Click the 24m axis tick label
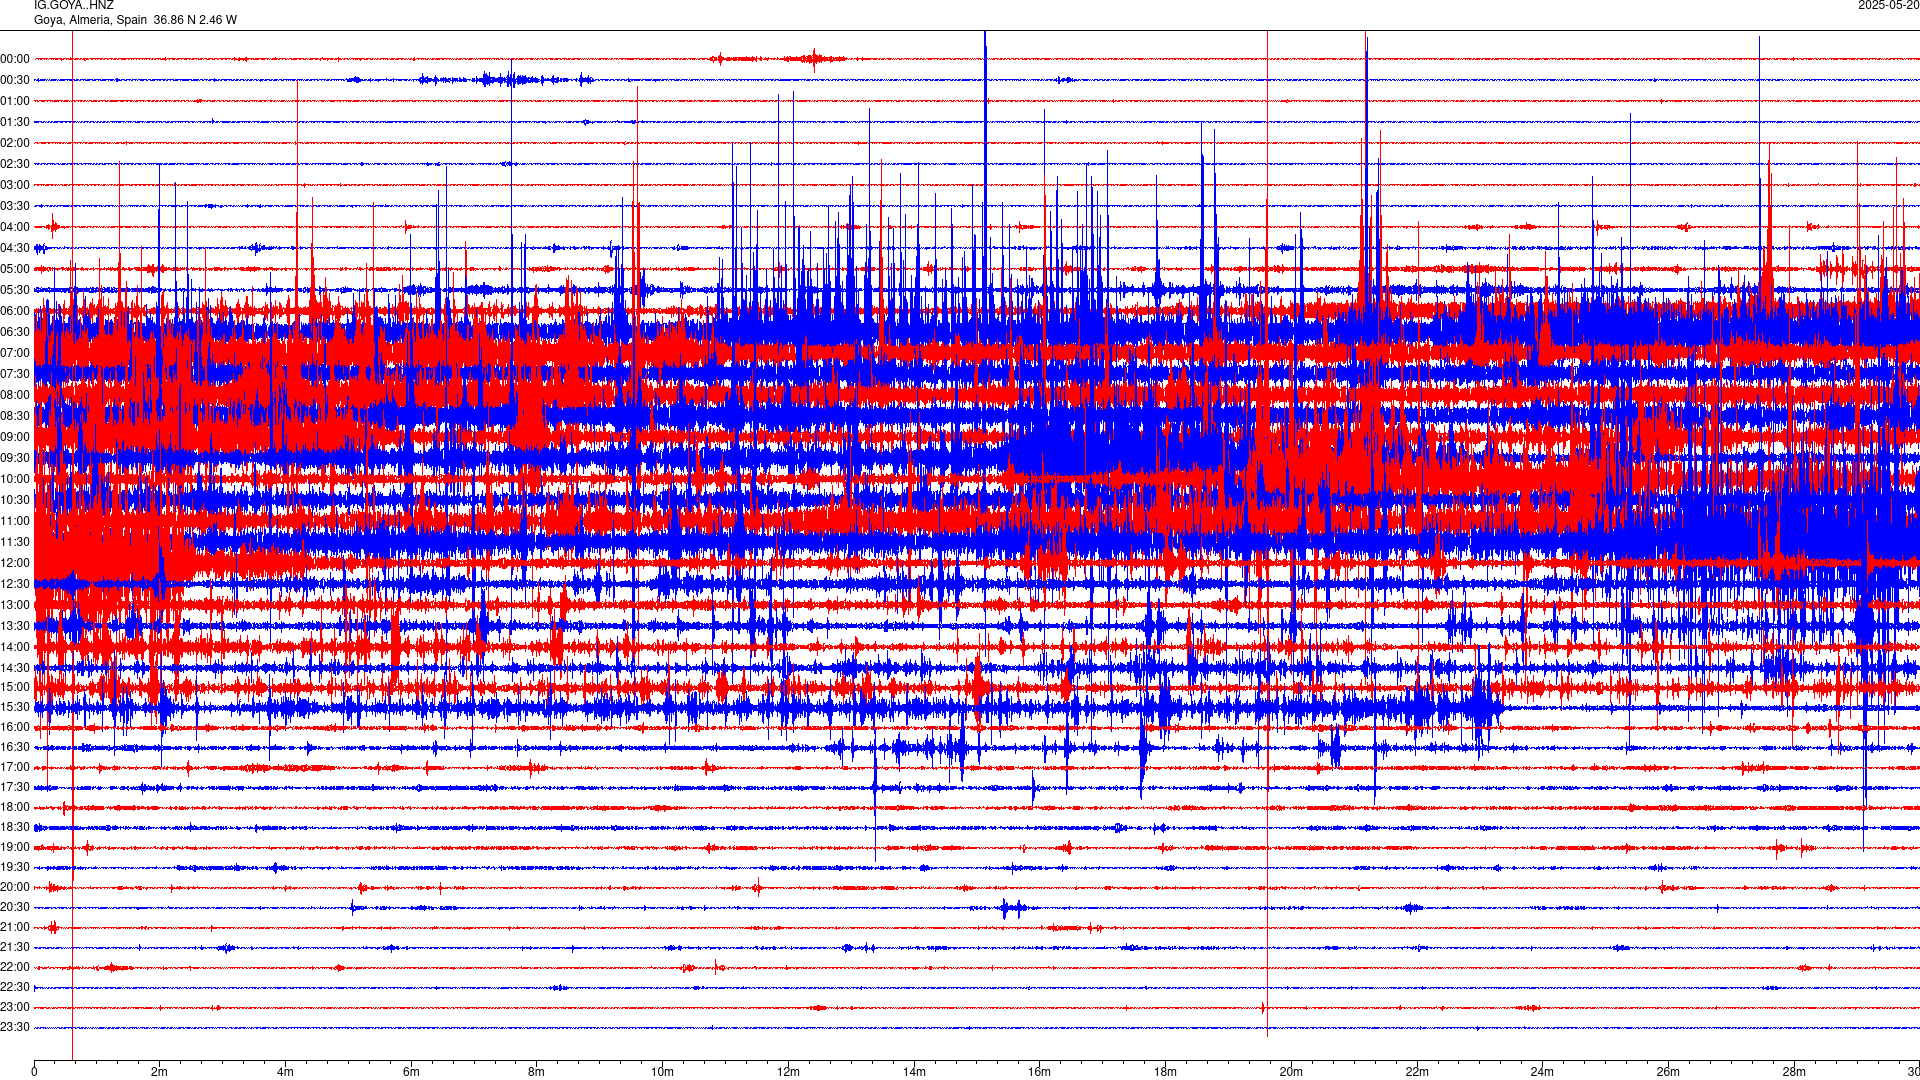This screenshot has height=1080, width=1920. click(1542, 1072)
